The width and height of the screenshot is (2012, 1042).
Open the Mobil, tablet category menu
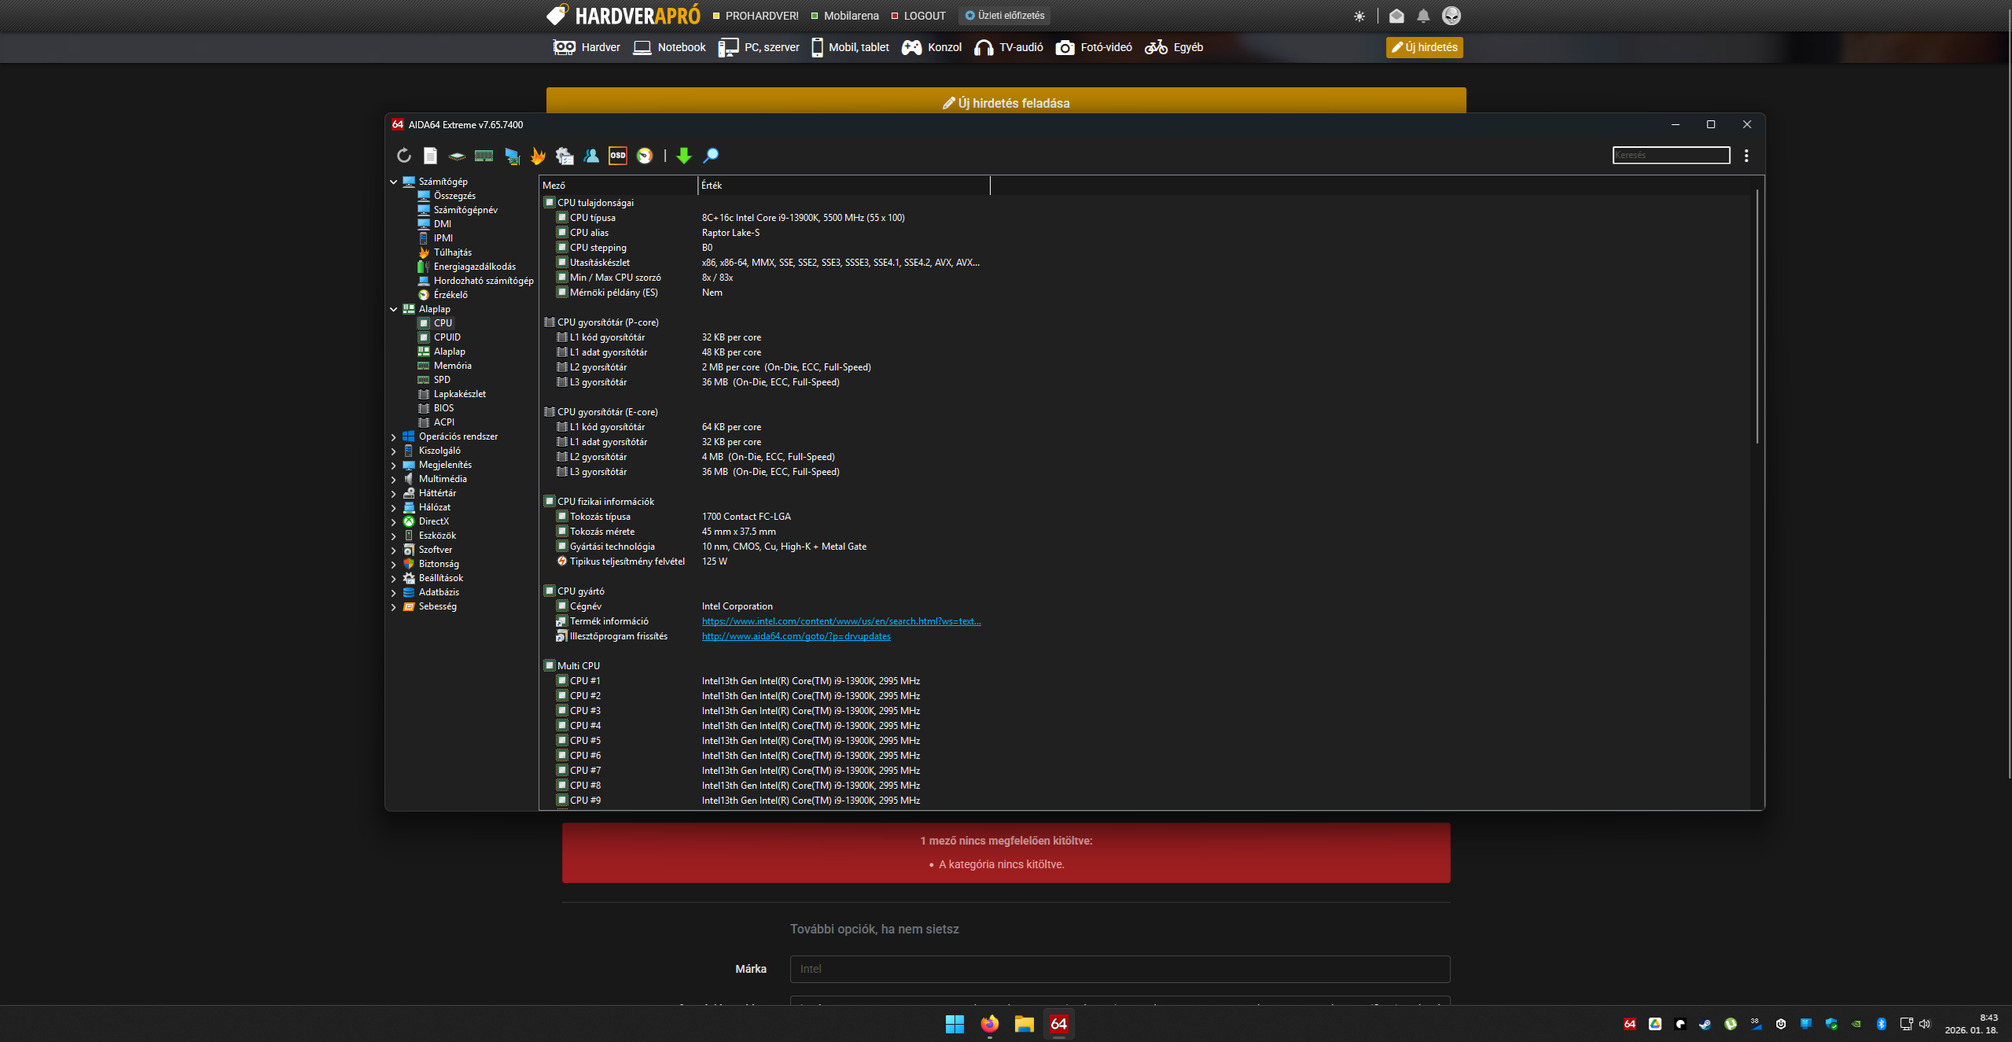pos(850,47)
